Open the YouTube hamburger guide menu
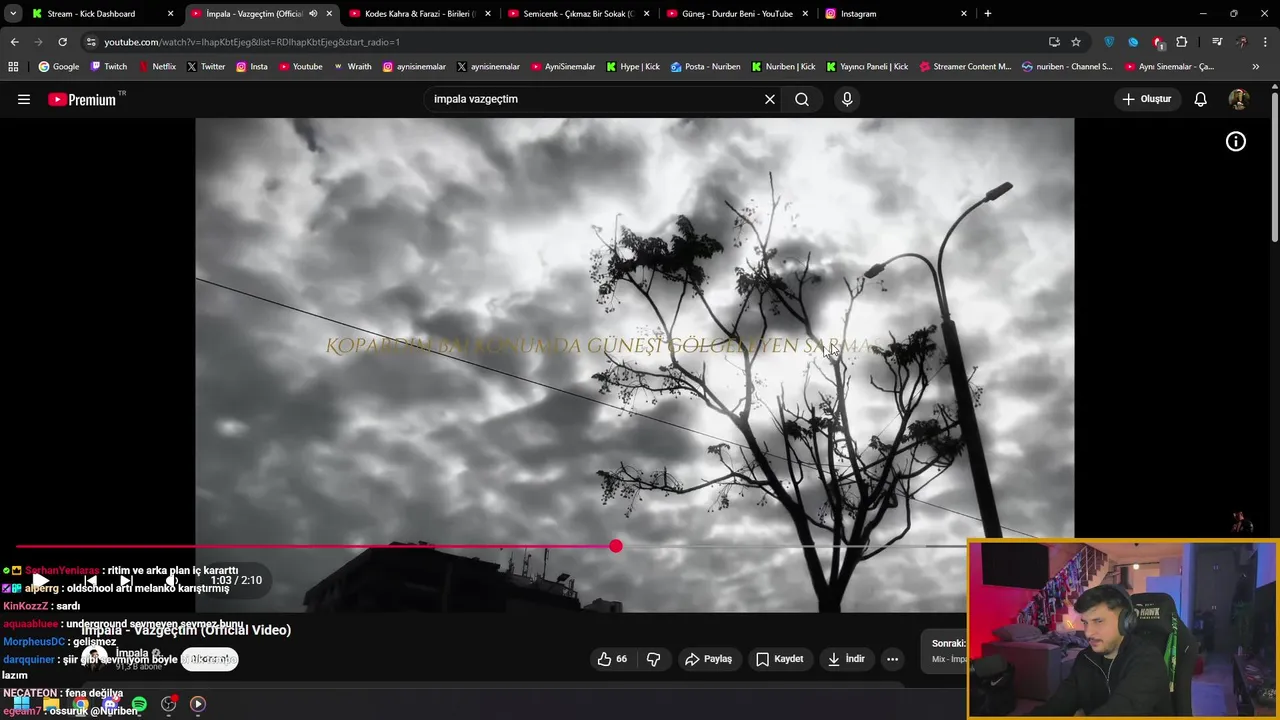 tap(24, 99)
